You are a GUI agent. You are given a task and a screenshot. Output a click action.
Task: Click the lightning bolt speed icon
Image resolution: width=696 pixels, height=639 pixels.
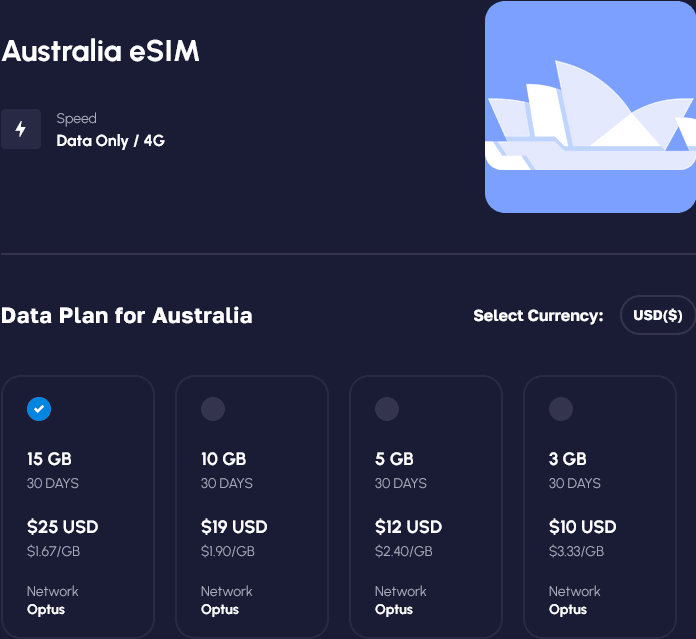coord(21,129)
